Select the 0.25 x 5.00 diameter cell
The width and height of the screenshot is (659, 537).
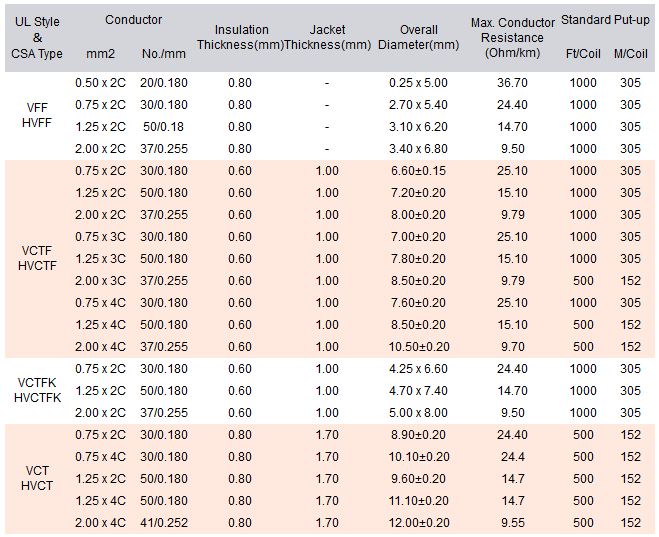point(418,83)
